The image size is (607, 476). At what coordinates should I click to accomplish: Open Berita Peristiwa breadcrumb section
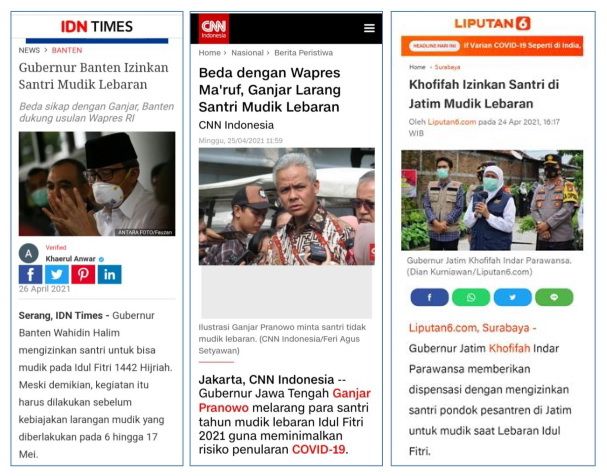coord(304,53)
